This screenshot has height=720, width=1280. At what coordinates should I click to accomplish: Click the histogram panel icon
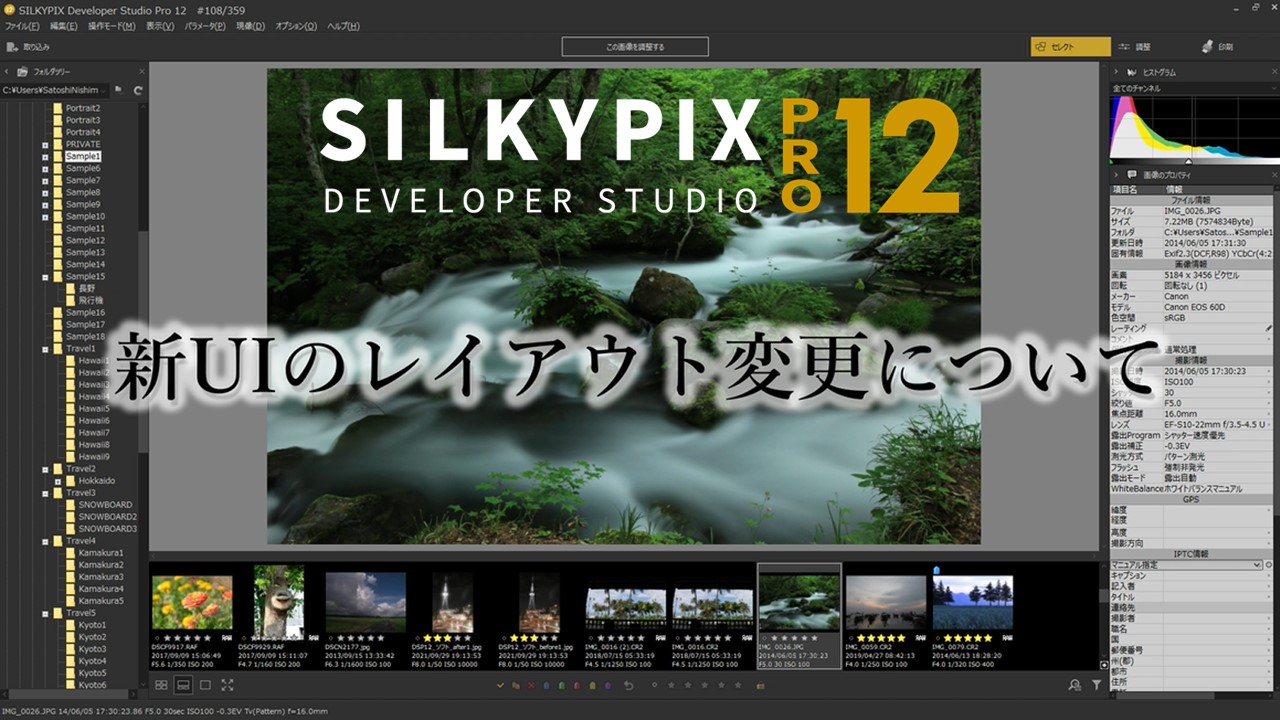point(1132,72)
